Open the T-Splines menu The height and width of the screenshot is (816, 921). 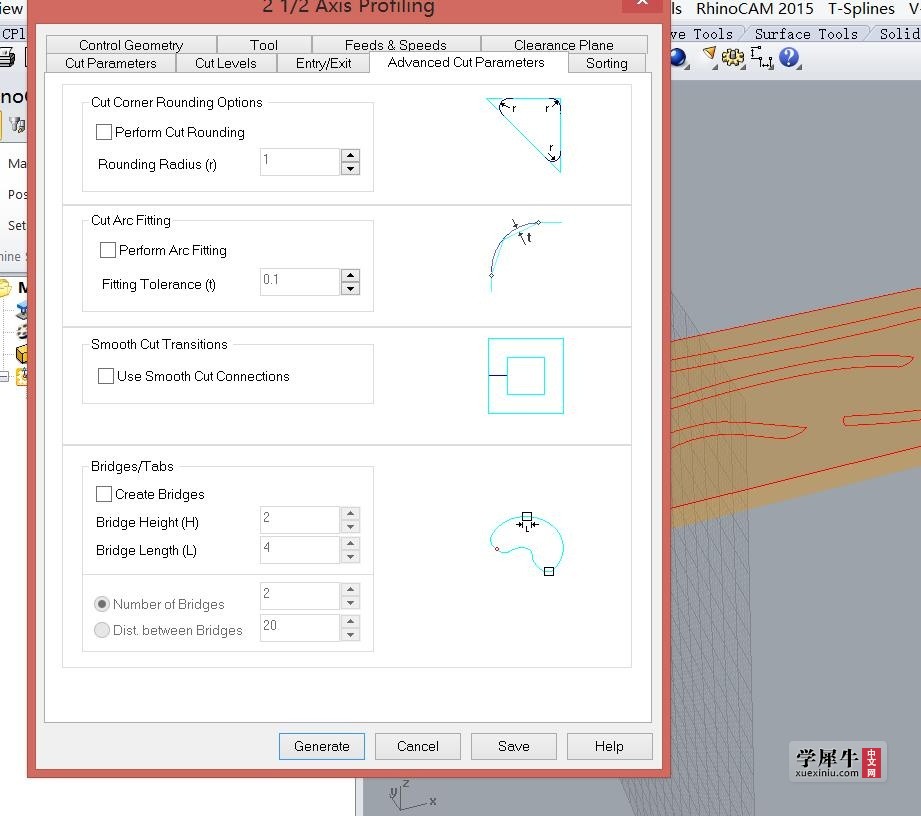coord(861,9)
